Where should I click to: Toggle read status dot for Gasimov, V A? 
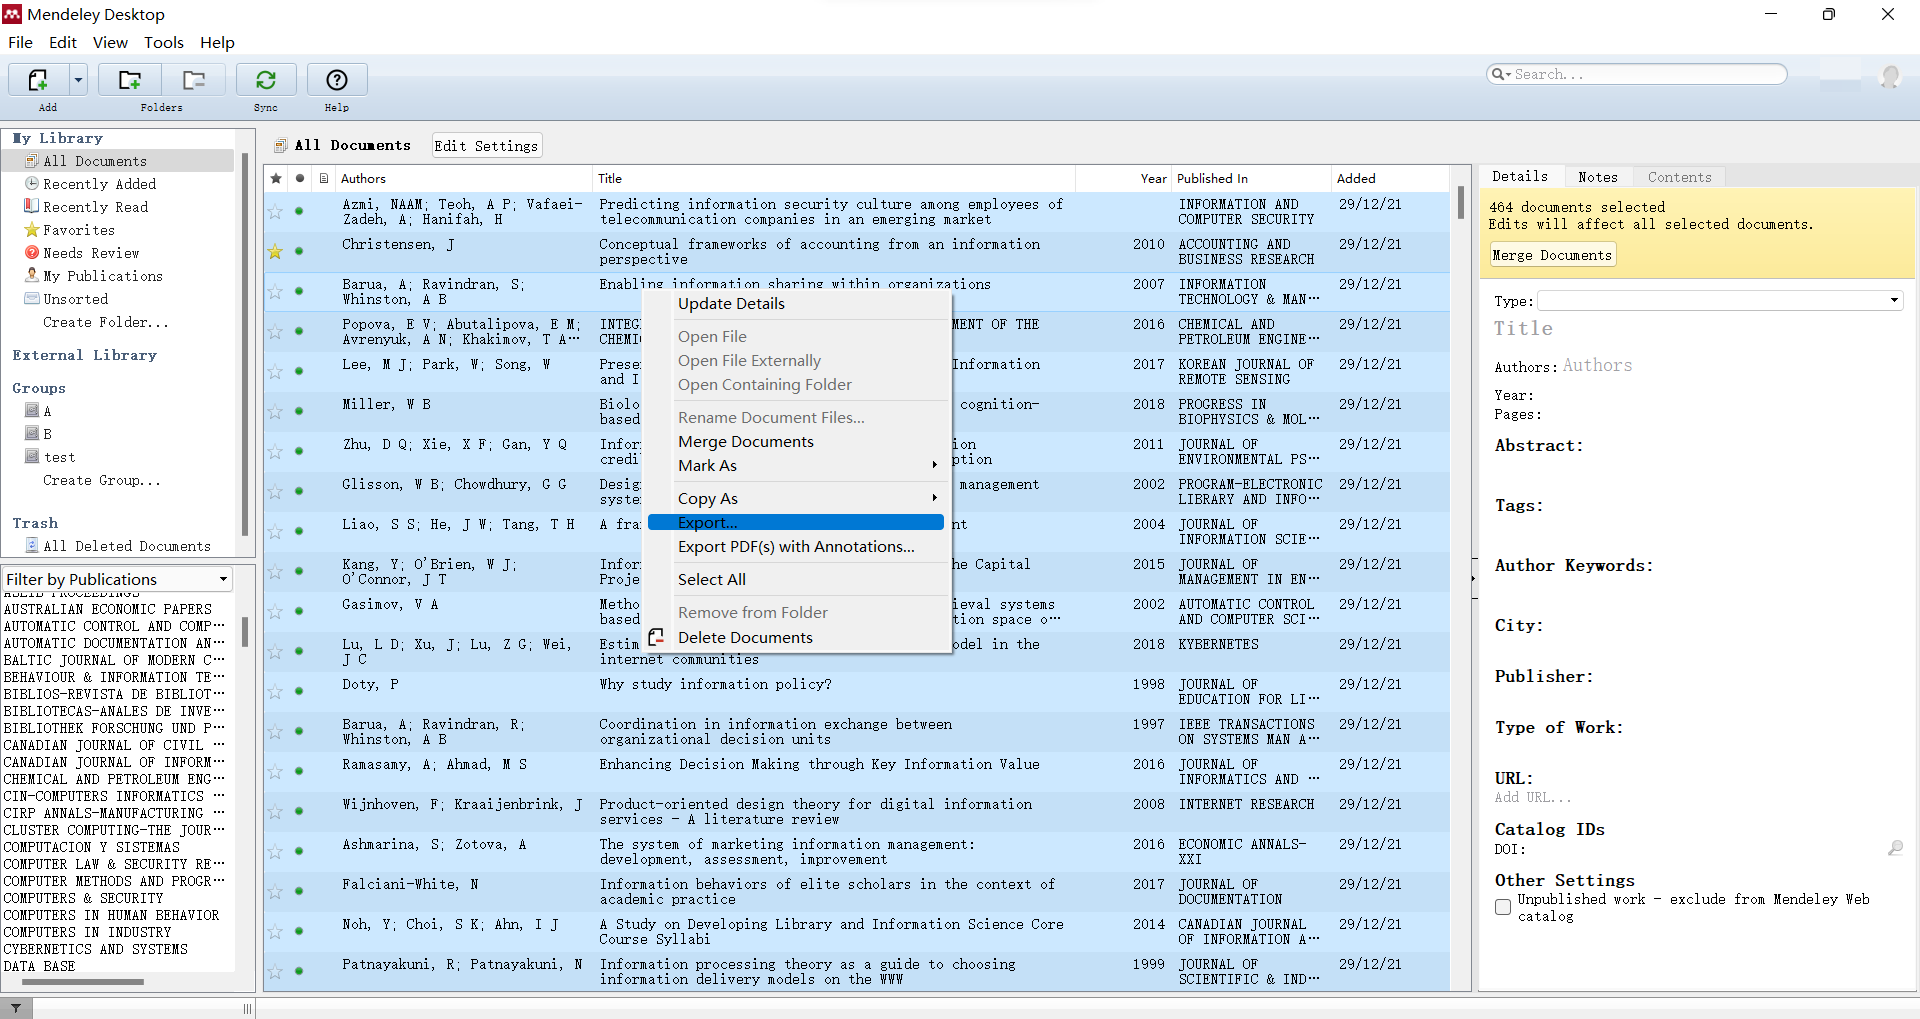[299, 611]
